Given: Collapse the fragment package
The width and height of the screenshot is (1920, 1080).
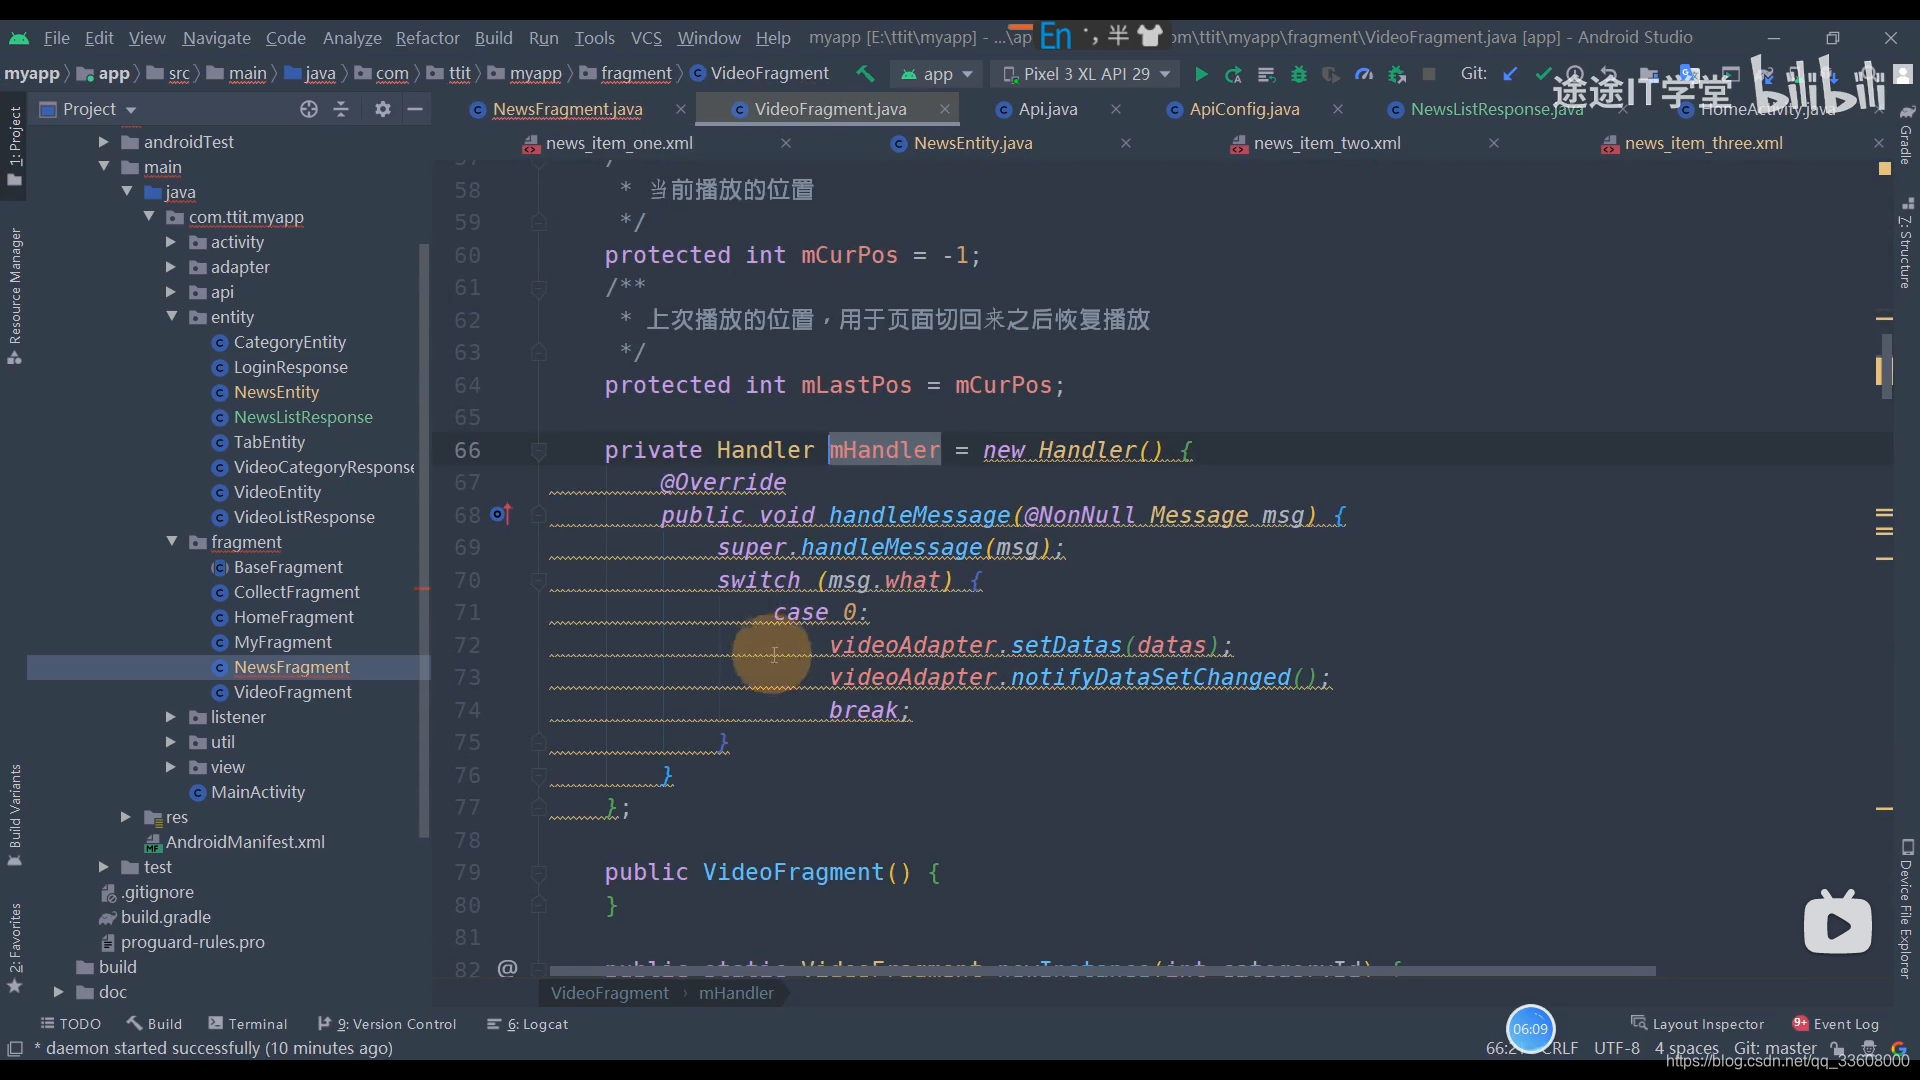Looking at the screenshot, I should click(171, 542).
